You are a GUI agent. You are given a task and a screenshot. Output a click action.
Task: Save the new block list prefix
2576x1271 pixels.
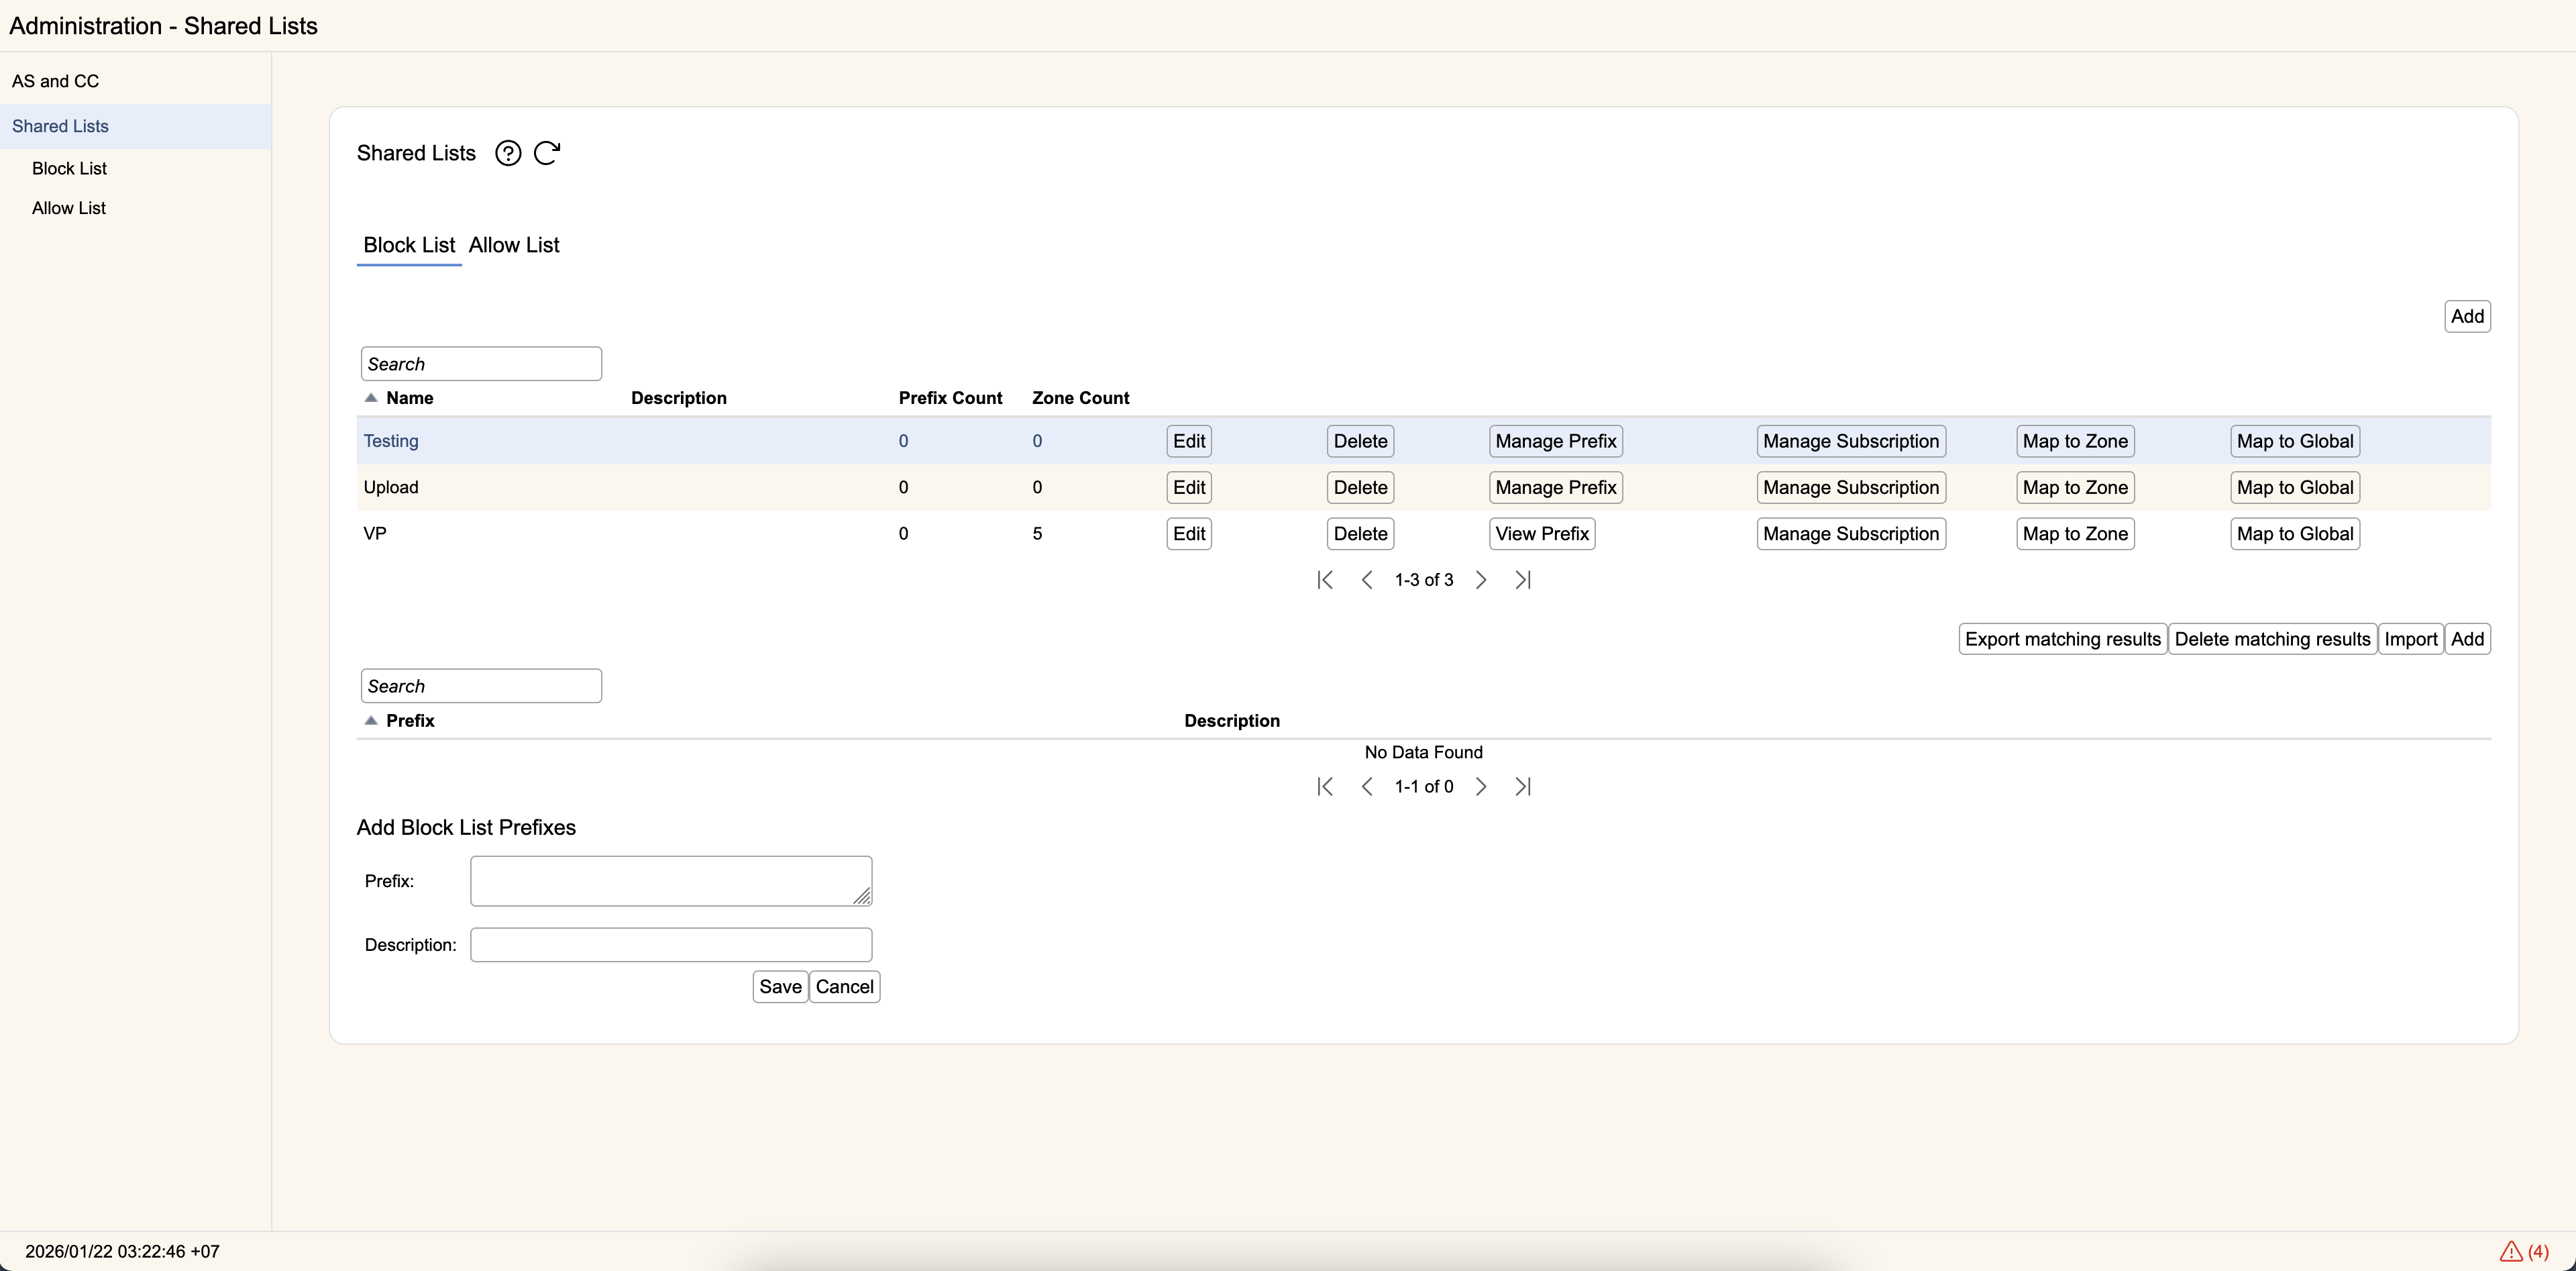(780, 987)
